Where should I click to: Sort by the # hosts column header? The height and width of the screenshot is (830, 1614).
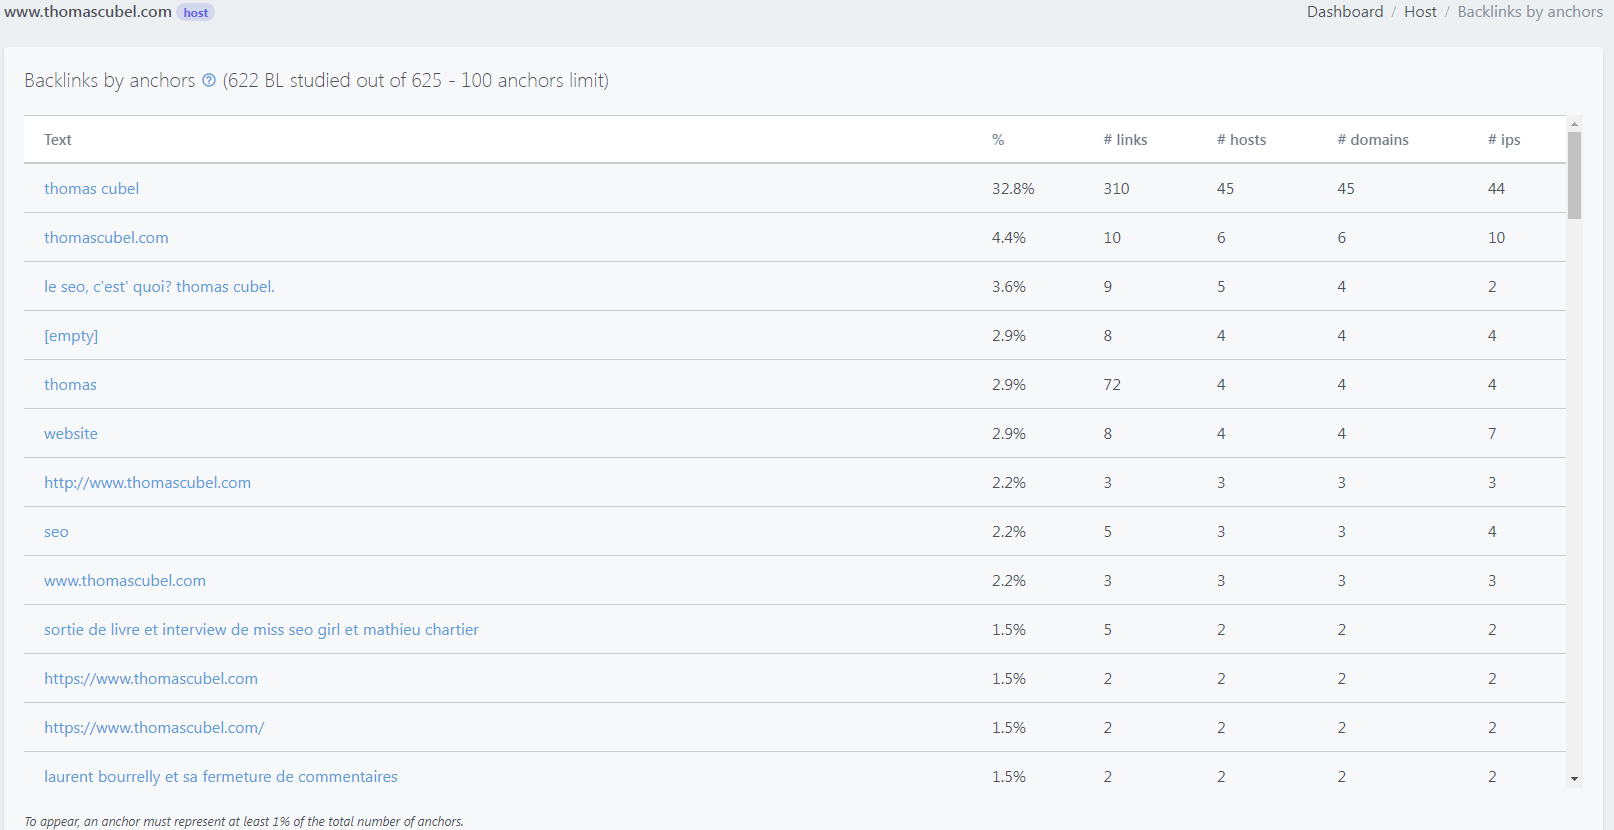pyautogui.click(x=1241, y=140)
